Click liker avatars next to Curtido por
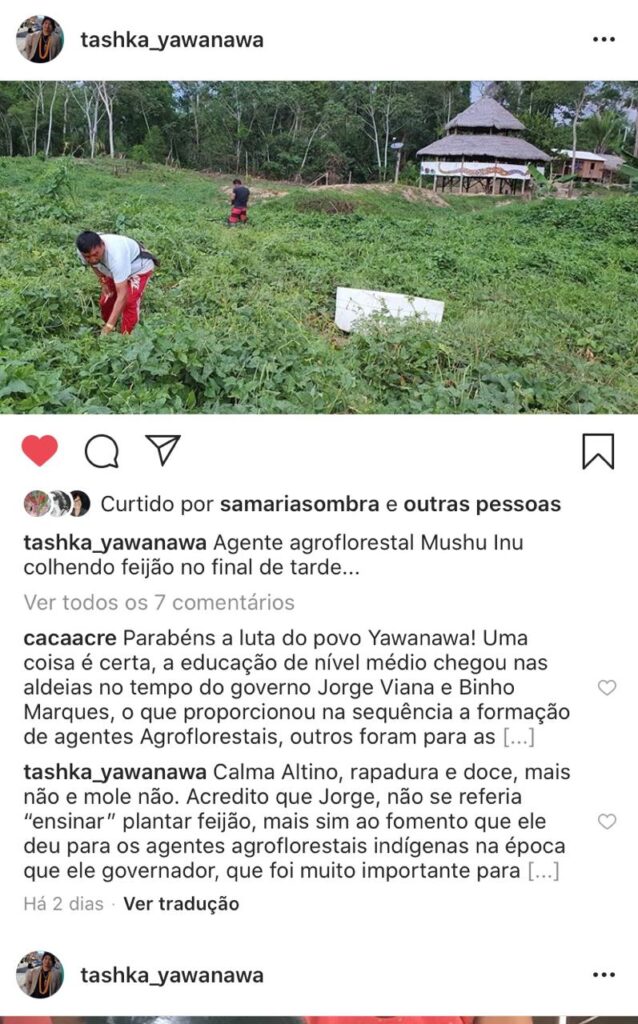The width and height of the screenshot is (638, 1024). [x=57, y=504]
